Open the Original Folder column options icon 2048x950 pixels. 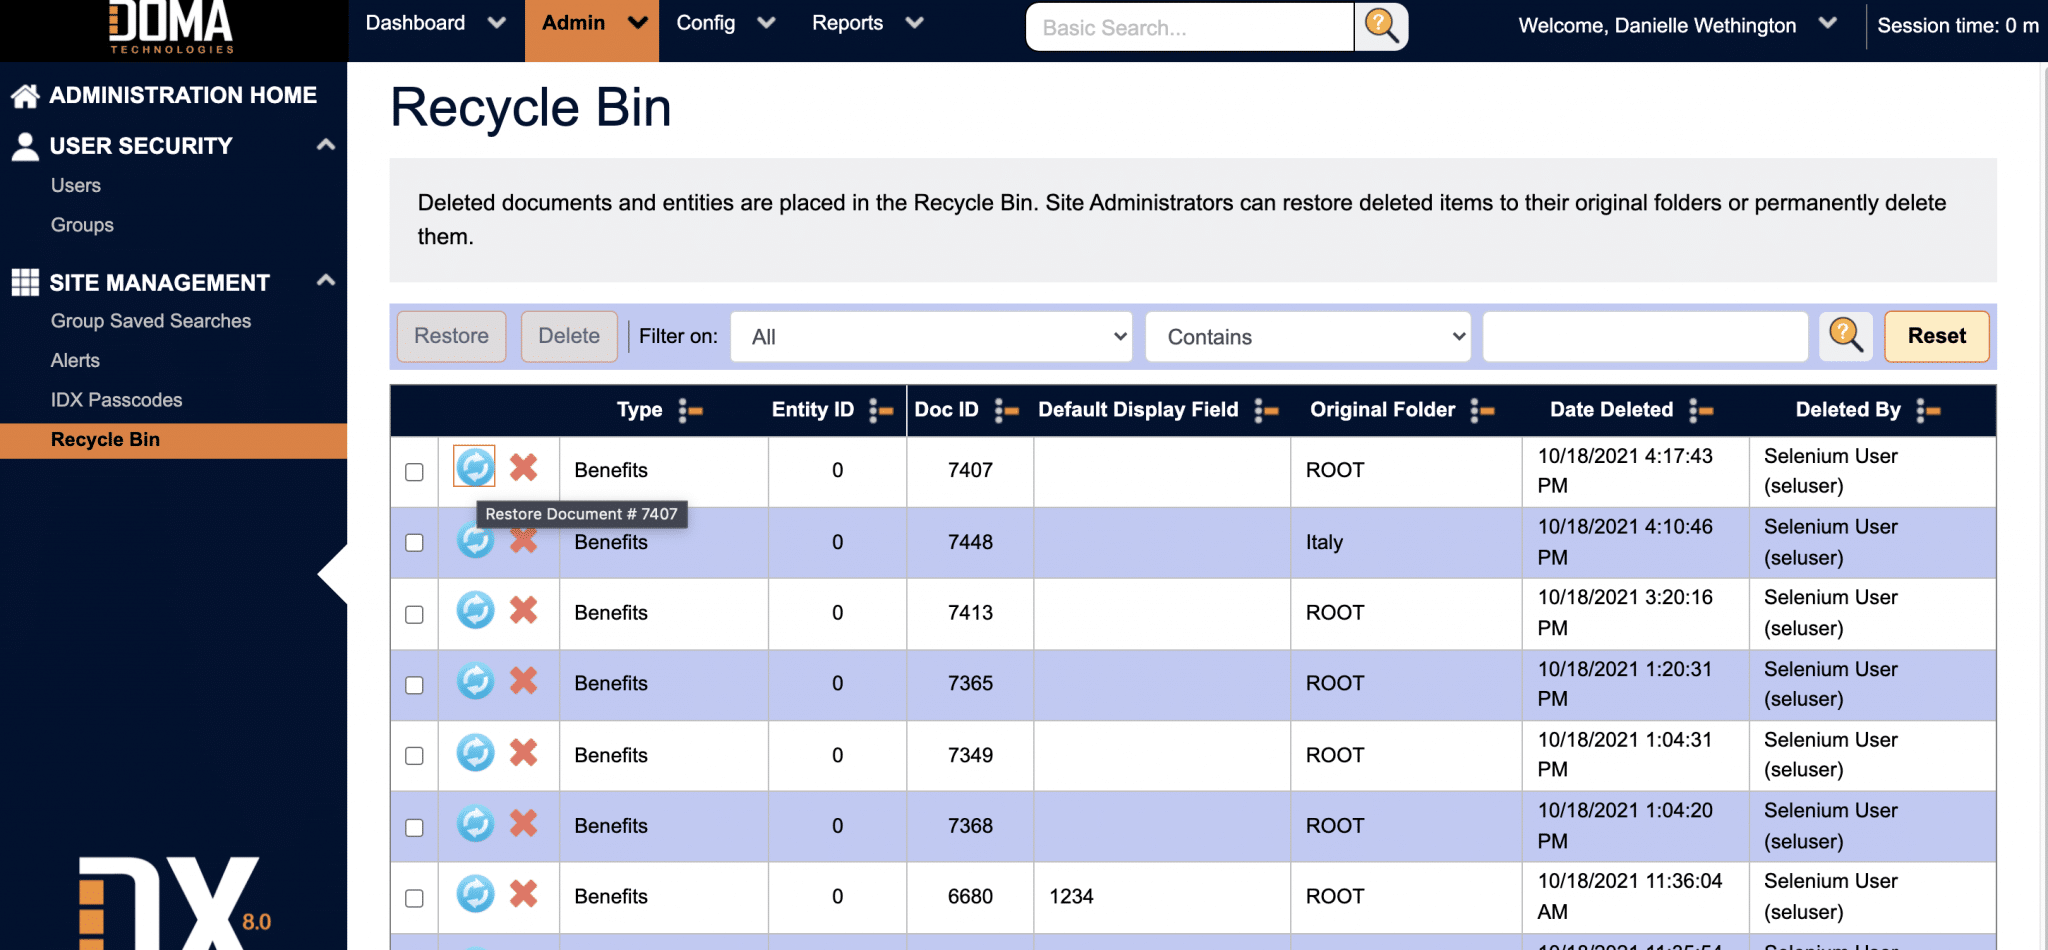pos(1482,410)
